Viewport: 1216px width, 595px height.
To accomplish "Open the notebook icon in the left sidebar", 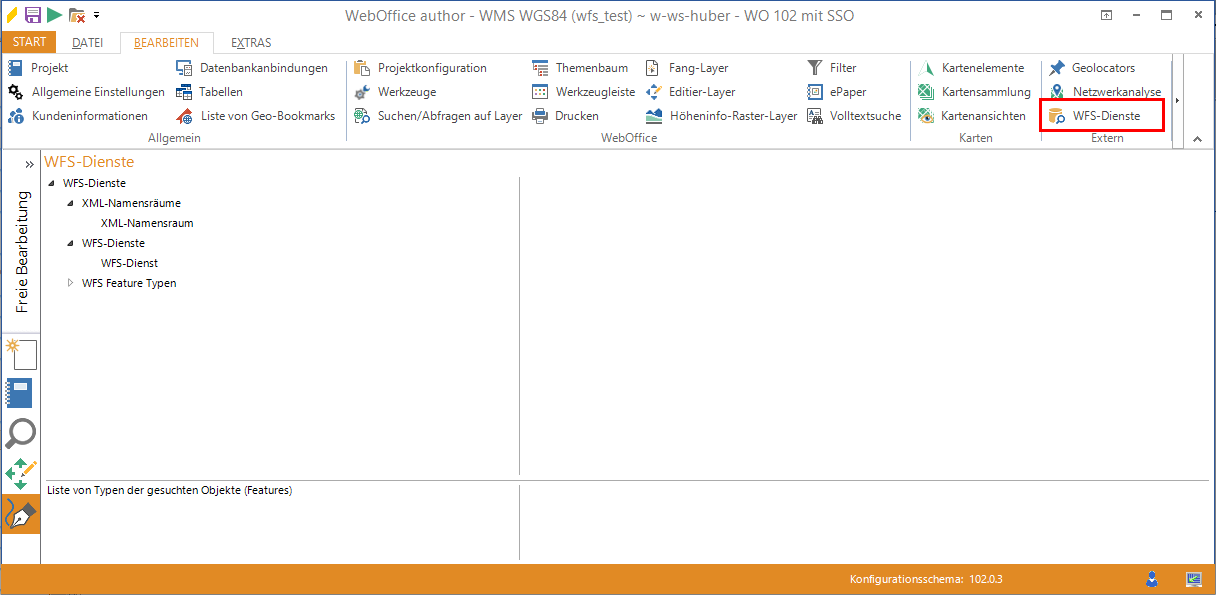I will click(x=21, y=393).
